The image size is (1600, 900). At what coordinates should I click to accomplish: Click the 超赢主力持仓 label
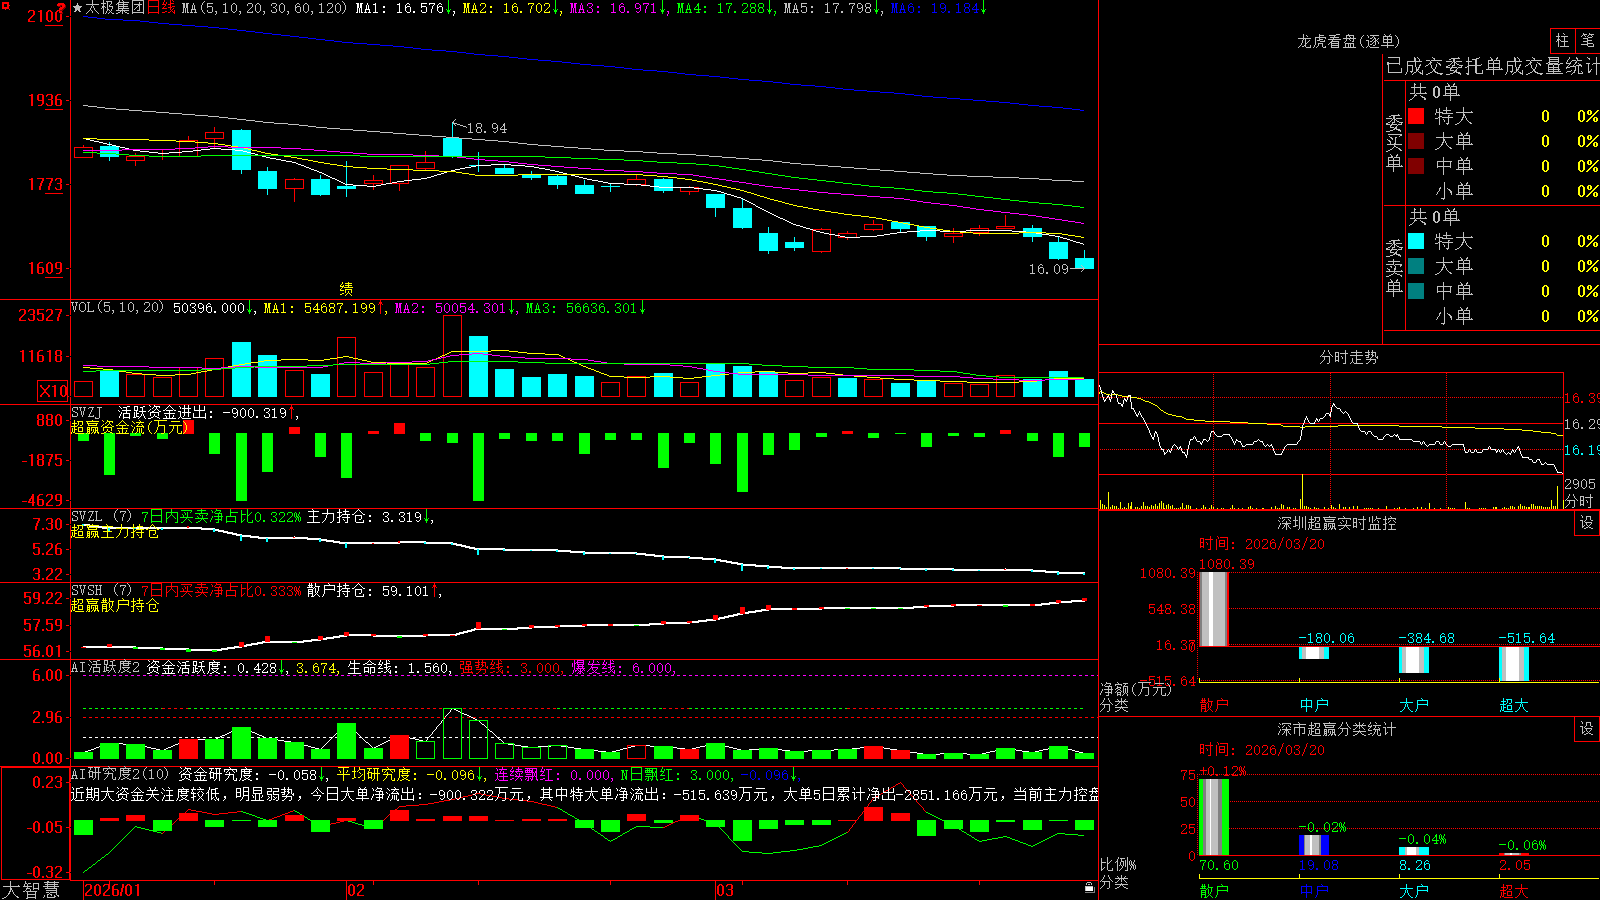pyautogui.click(x=115, y=531)
